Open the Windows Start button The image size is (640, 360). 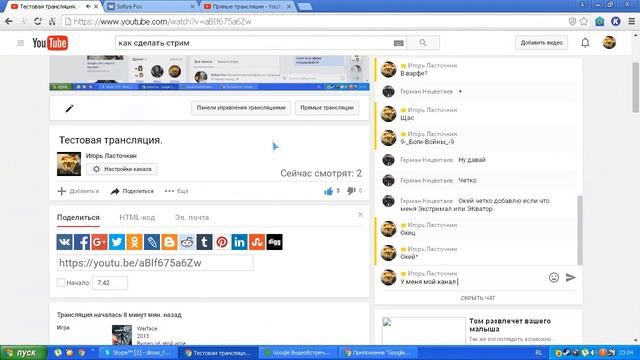click(x=24, y=353)
